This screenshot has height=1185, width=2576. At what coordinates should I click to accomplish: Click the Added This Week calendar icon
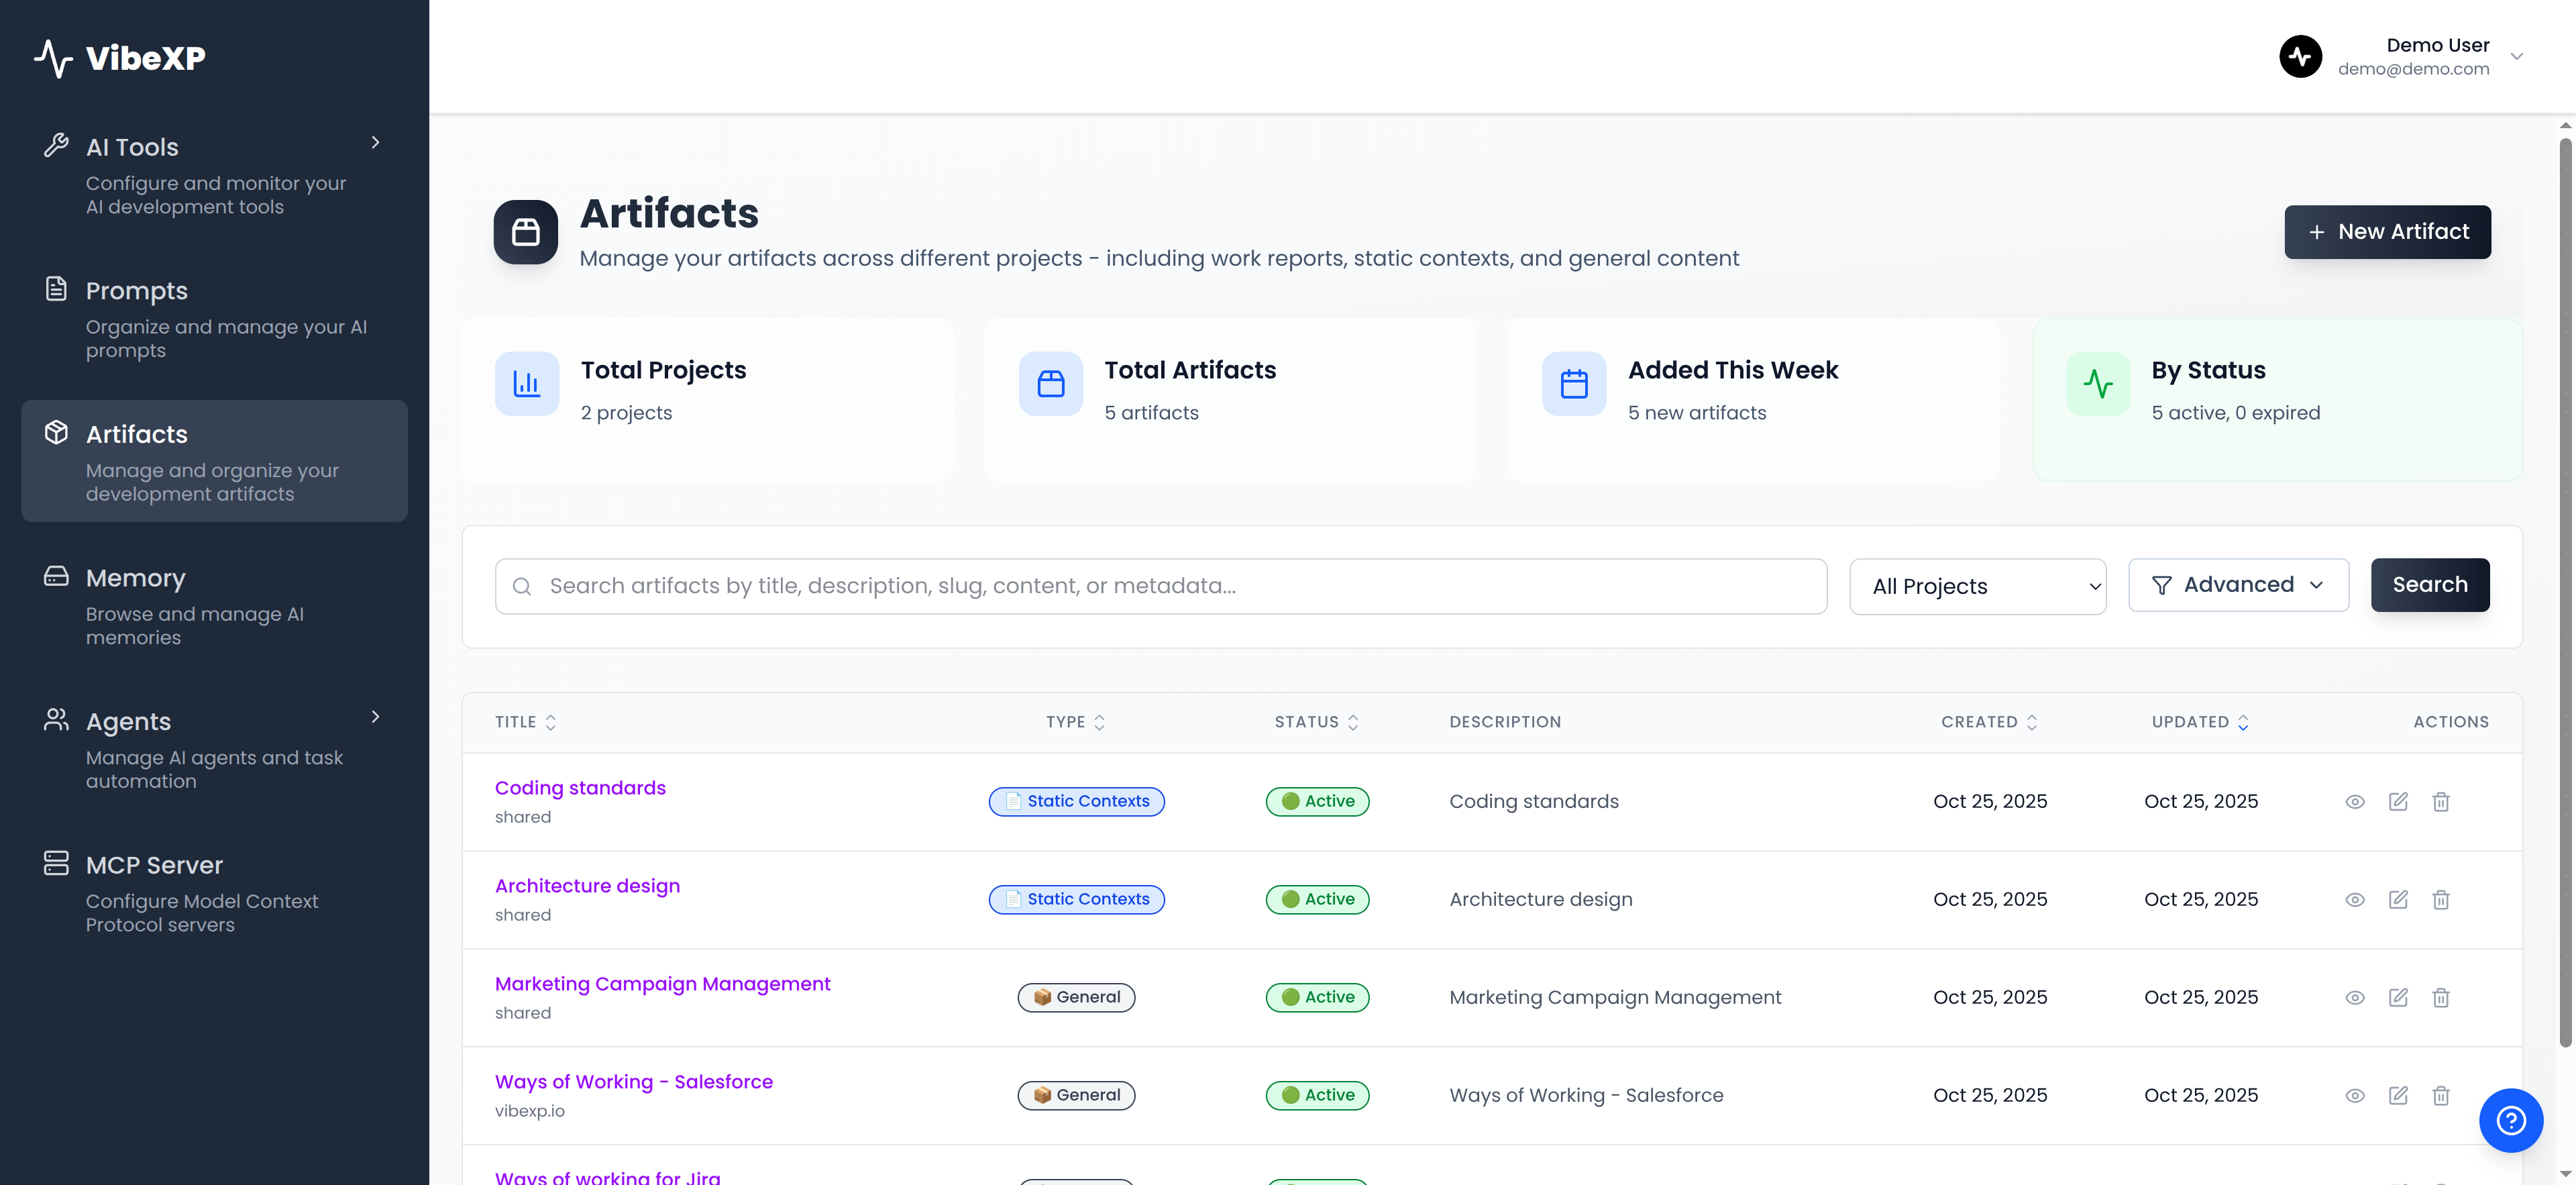click(1574, 383)
